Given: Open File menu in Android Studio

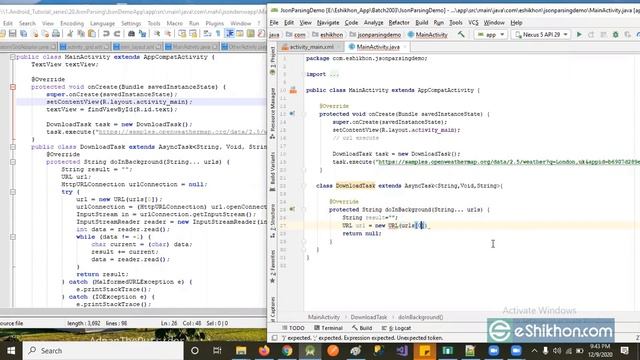Looking at the screenshot, I should [274, 23].
